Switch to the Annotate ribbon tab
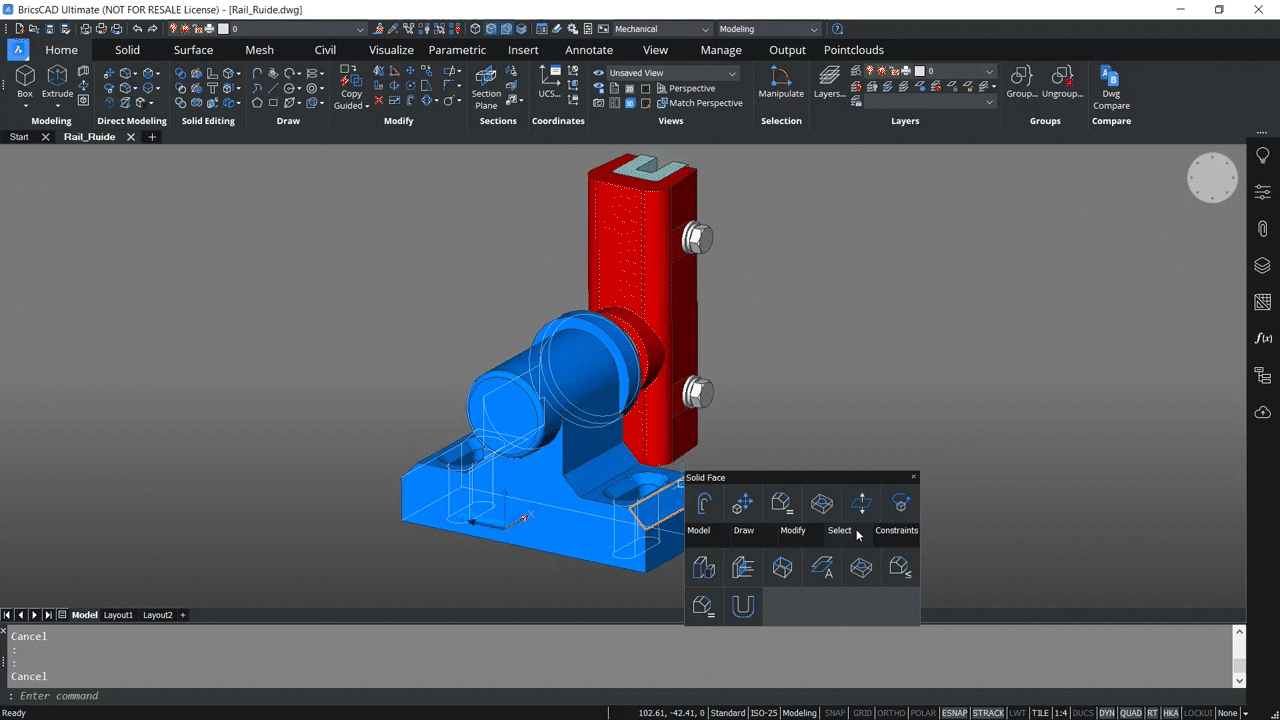Screen dimensions: 1280x720 (x=589, y=49)
